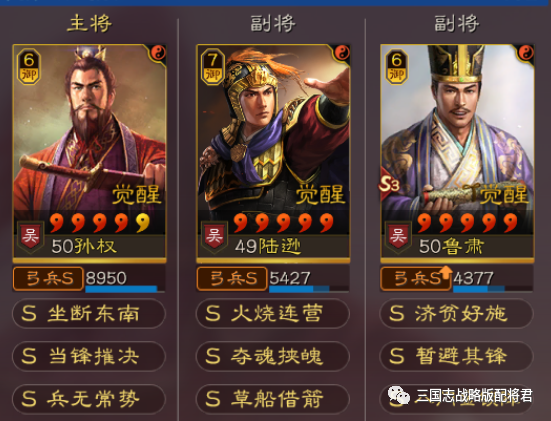Click the yin-yang icon on 孙权's card

(158, 53)
